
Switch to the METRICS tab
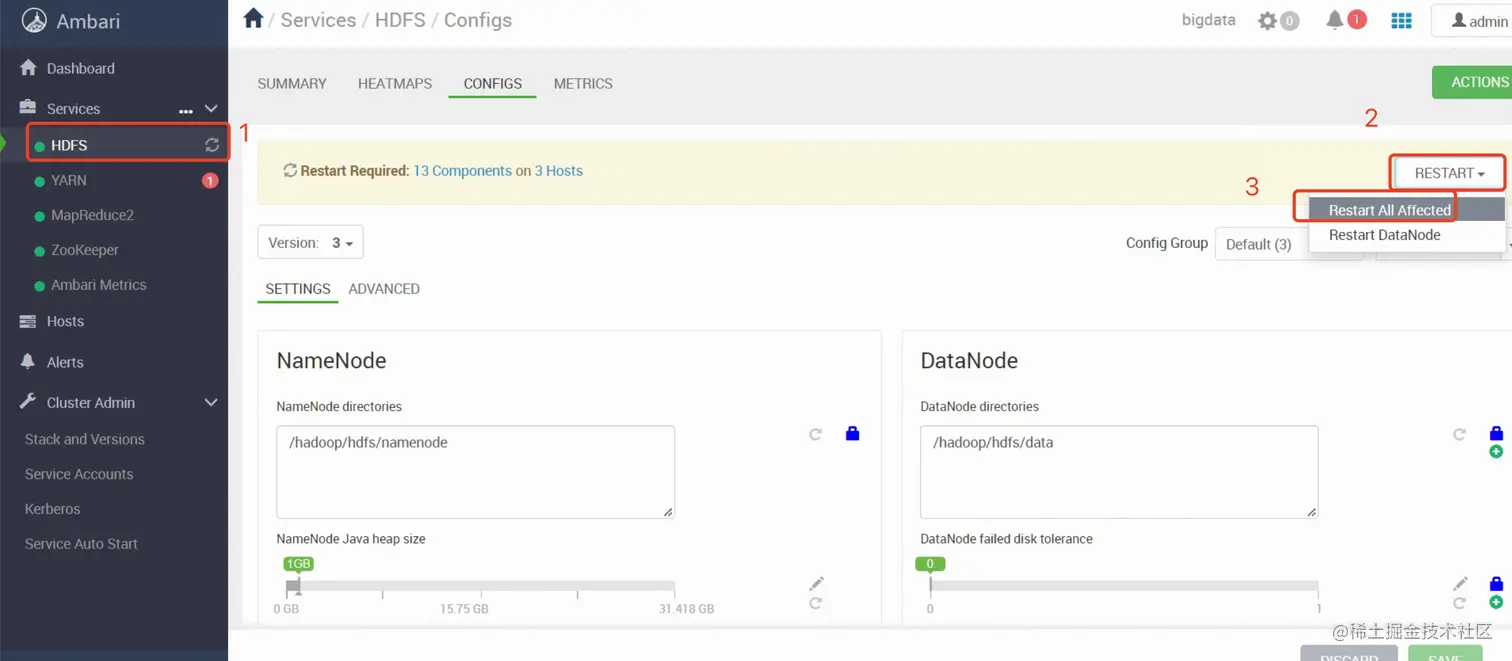pyautogui.click(x=583, y=84)
